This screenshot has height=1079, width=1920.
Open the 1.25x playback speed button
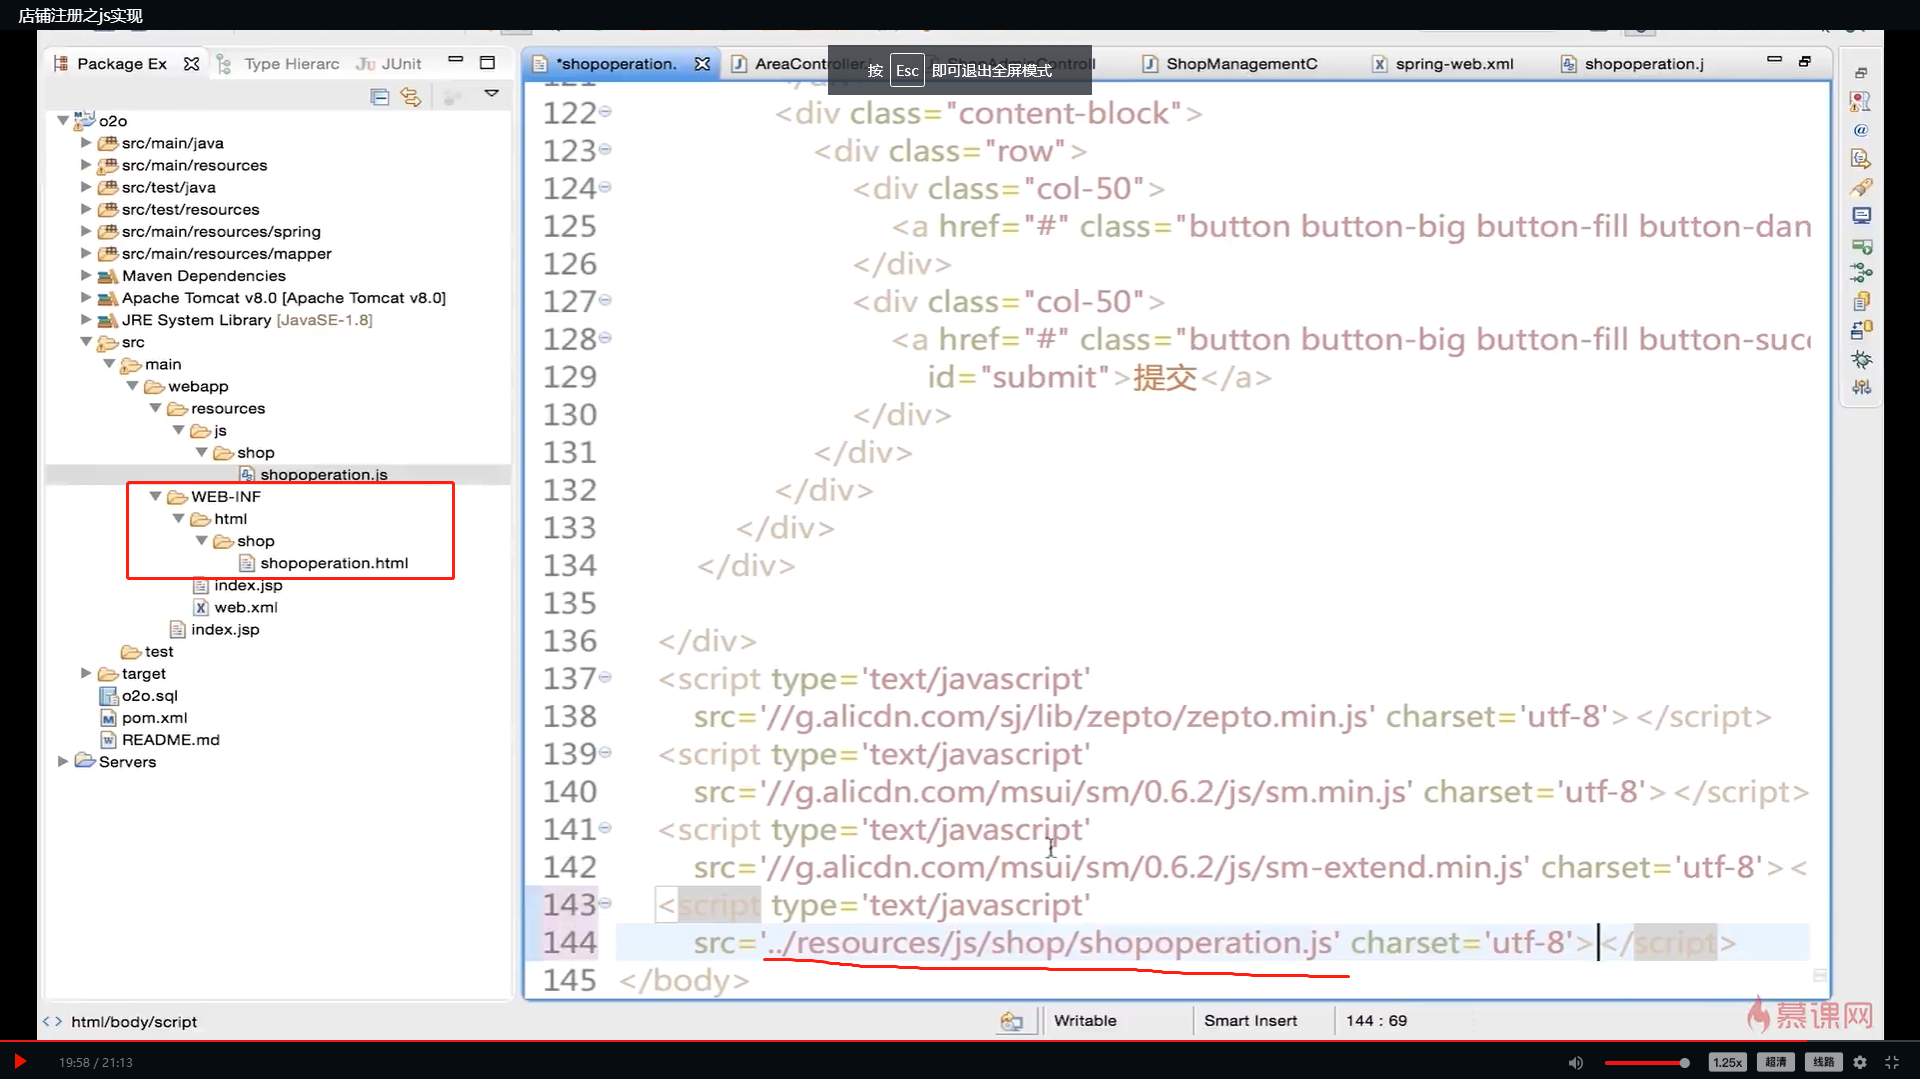pos(1727,1062)
